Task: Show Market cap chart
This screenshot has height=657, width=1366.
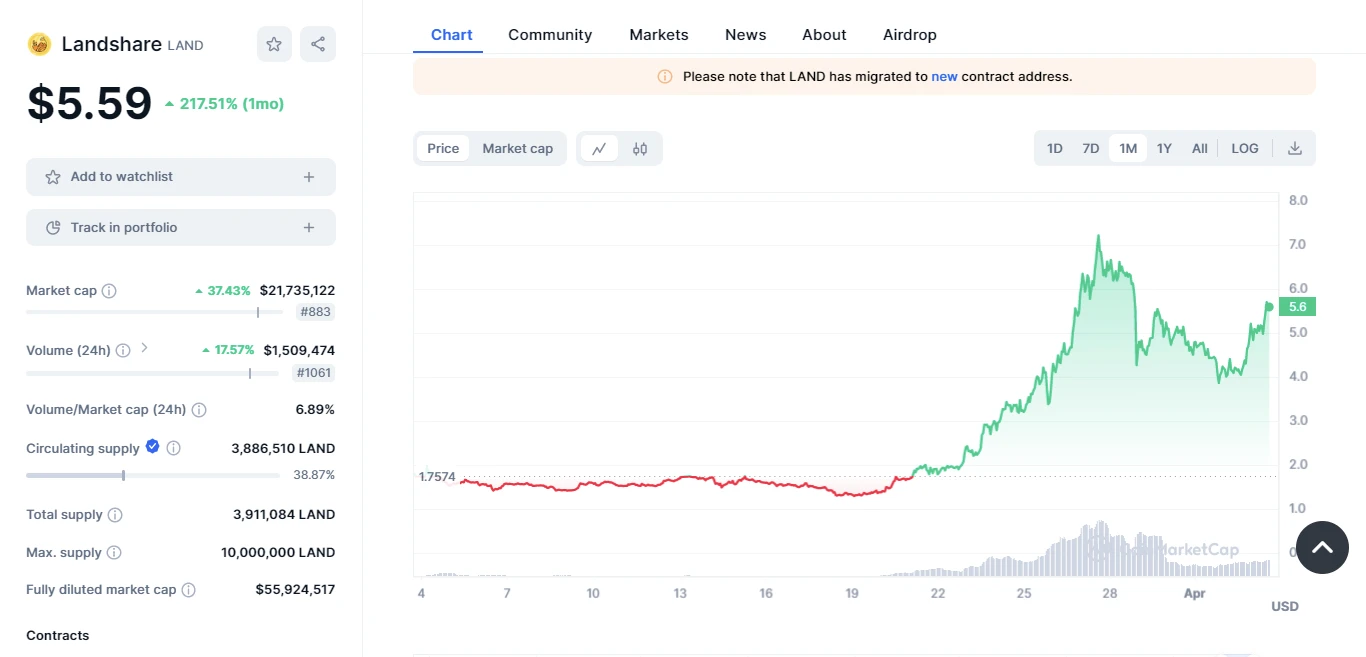Action: tap(518, 148)
